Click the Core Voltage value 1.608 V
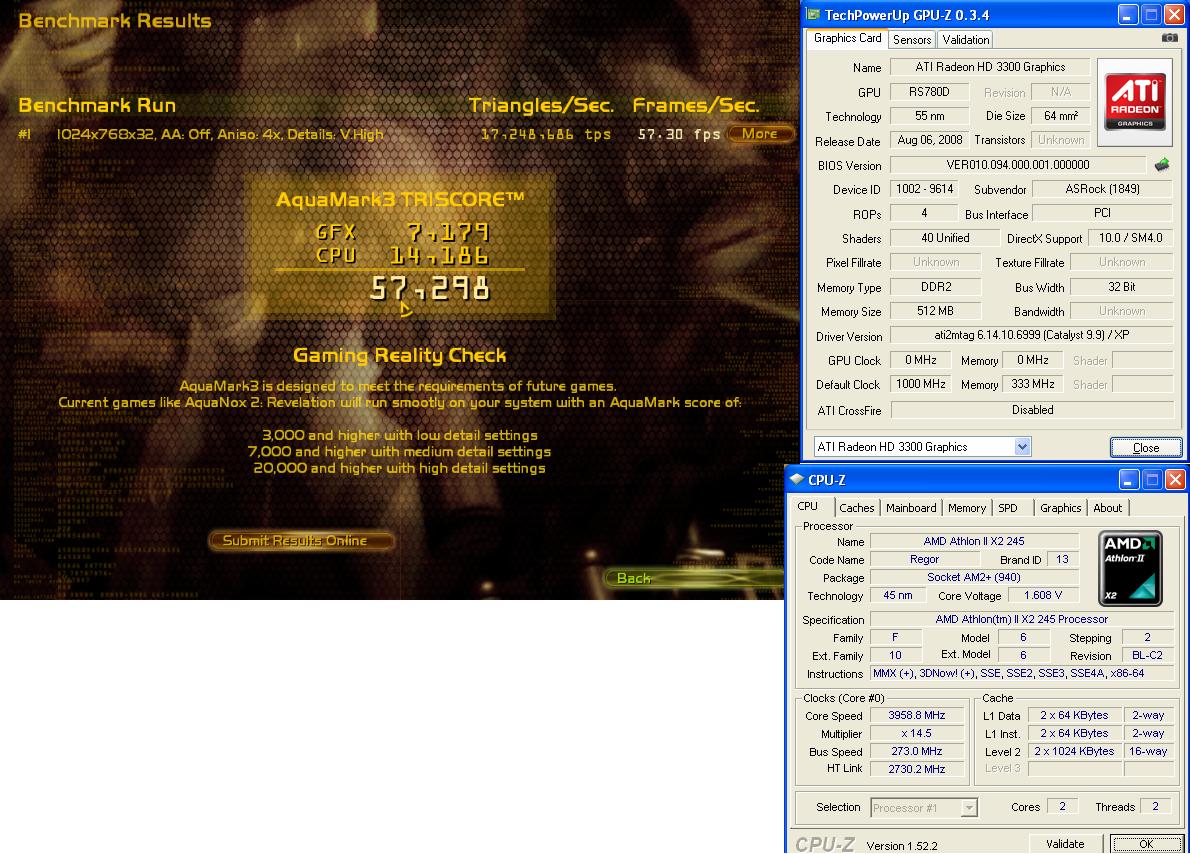 click(1043, 595)
